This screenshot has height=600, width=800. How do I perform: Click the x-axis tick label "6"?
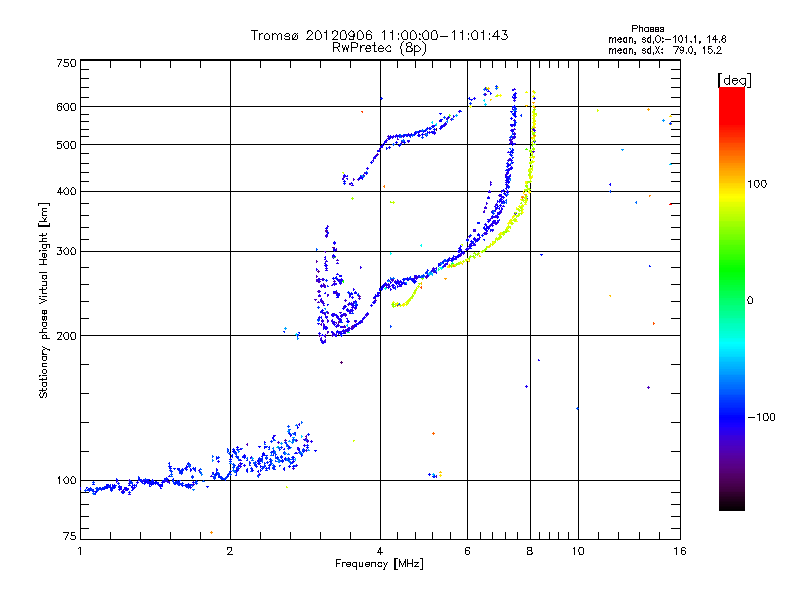click(x=467, y=551)
